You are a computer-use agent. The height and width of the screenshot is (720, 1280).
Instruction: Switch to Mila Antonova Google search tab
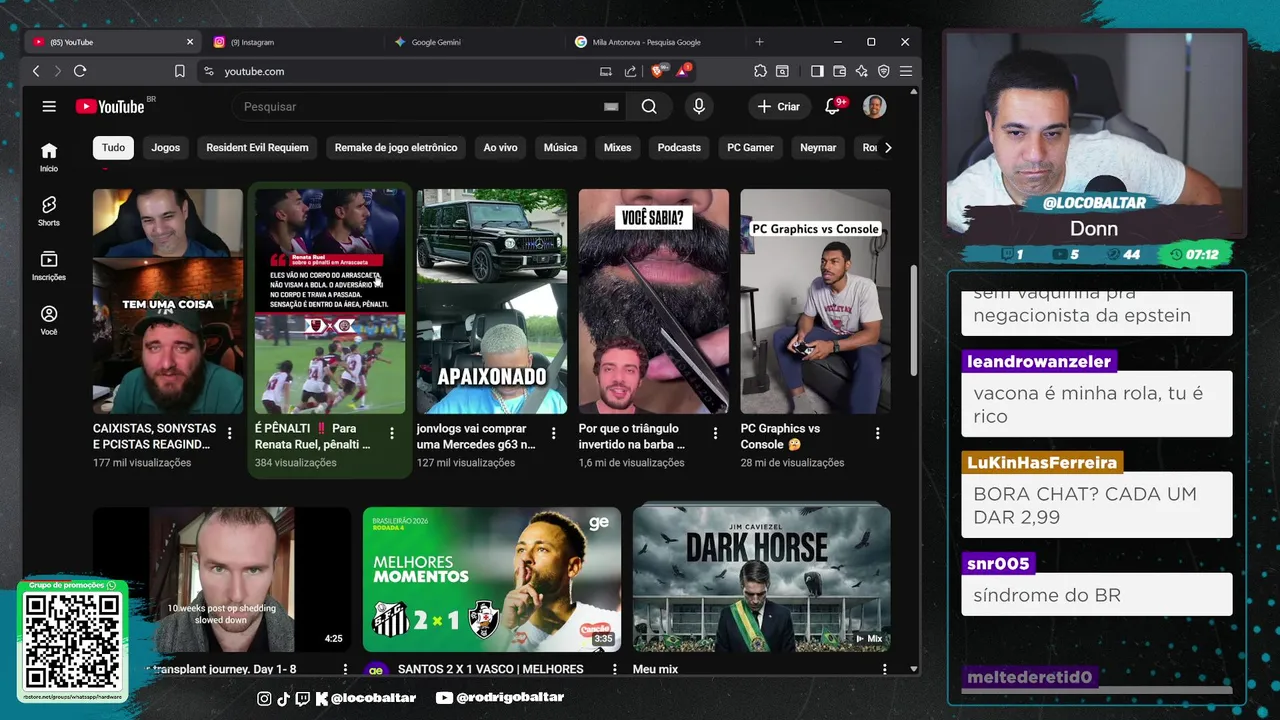click(650, 42)
